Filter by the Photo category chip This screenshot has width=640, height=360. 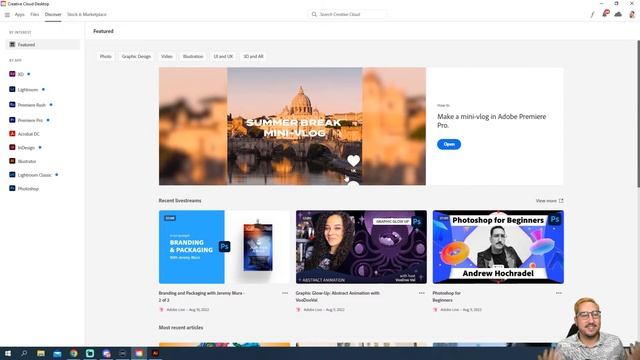click(x=106, y=56)
